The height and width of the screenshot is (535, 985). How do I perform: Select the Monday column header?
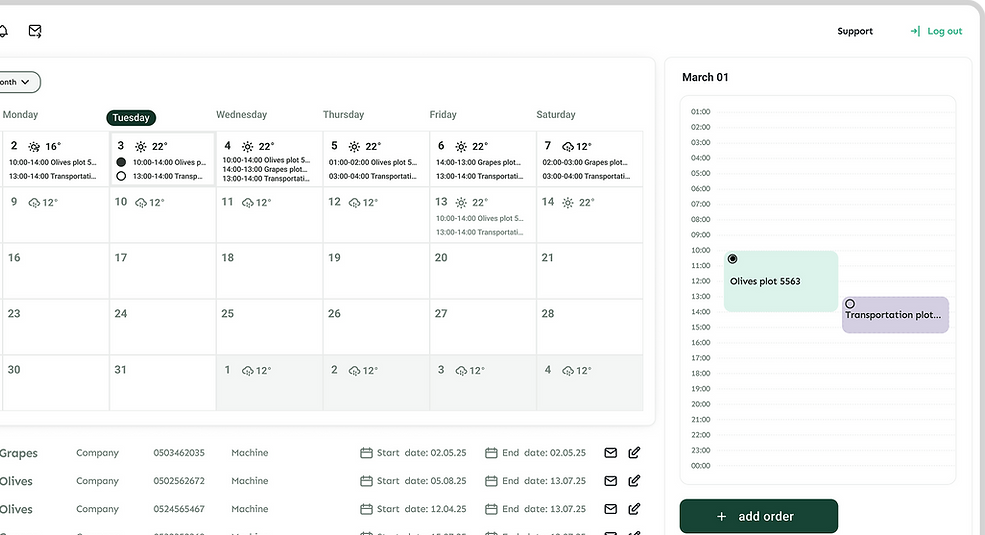20,115
